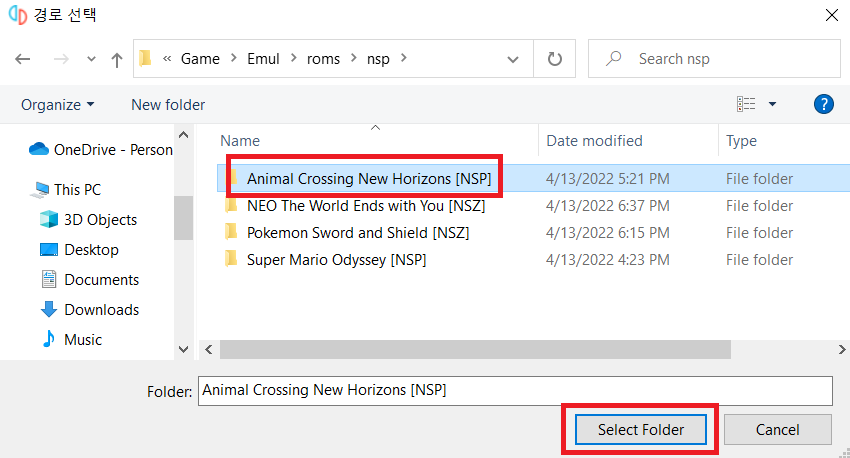Expand the chevron after the roms breadcrumb
This screenshot has width=850, height=458.
click(x=353, y=58)
